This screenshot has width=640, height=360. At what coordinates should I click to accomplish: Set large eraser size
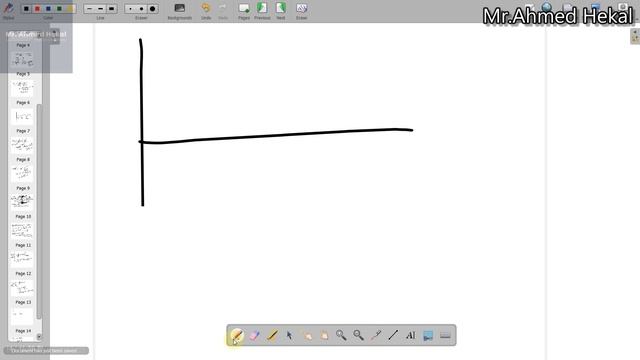point(152,9)
